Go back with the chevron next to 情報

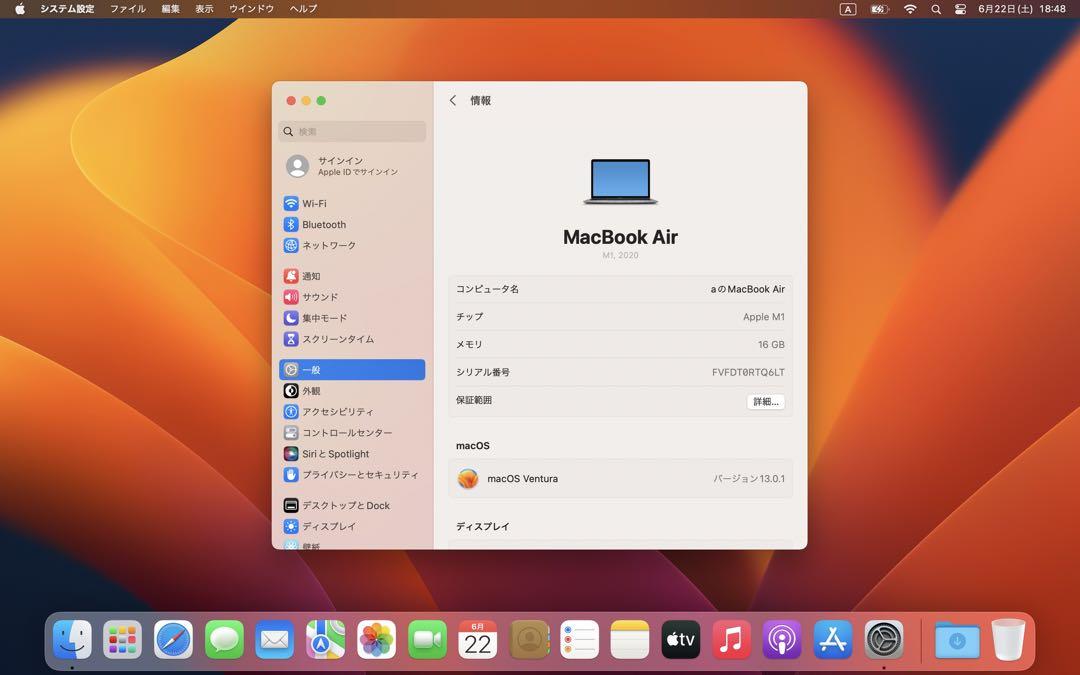[x=453, y=101]
